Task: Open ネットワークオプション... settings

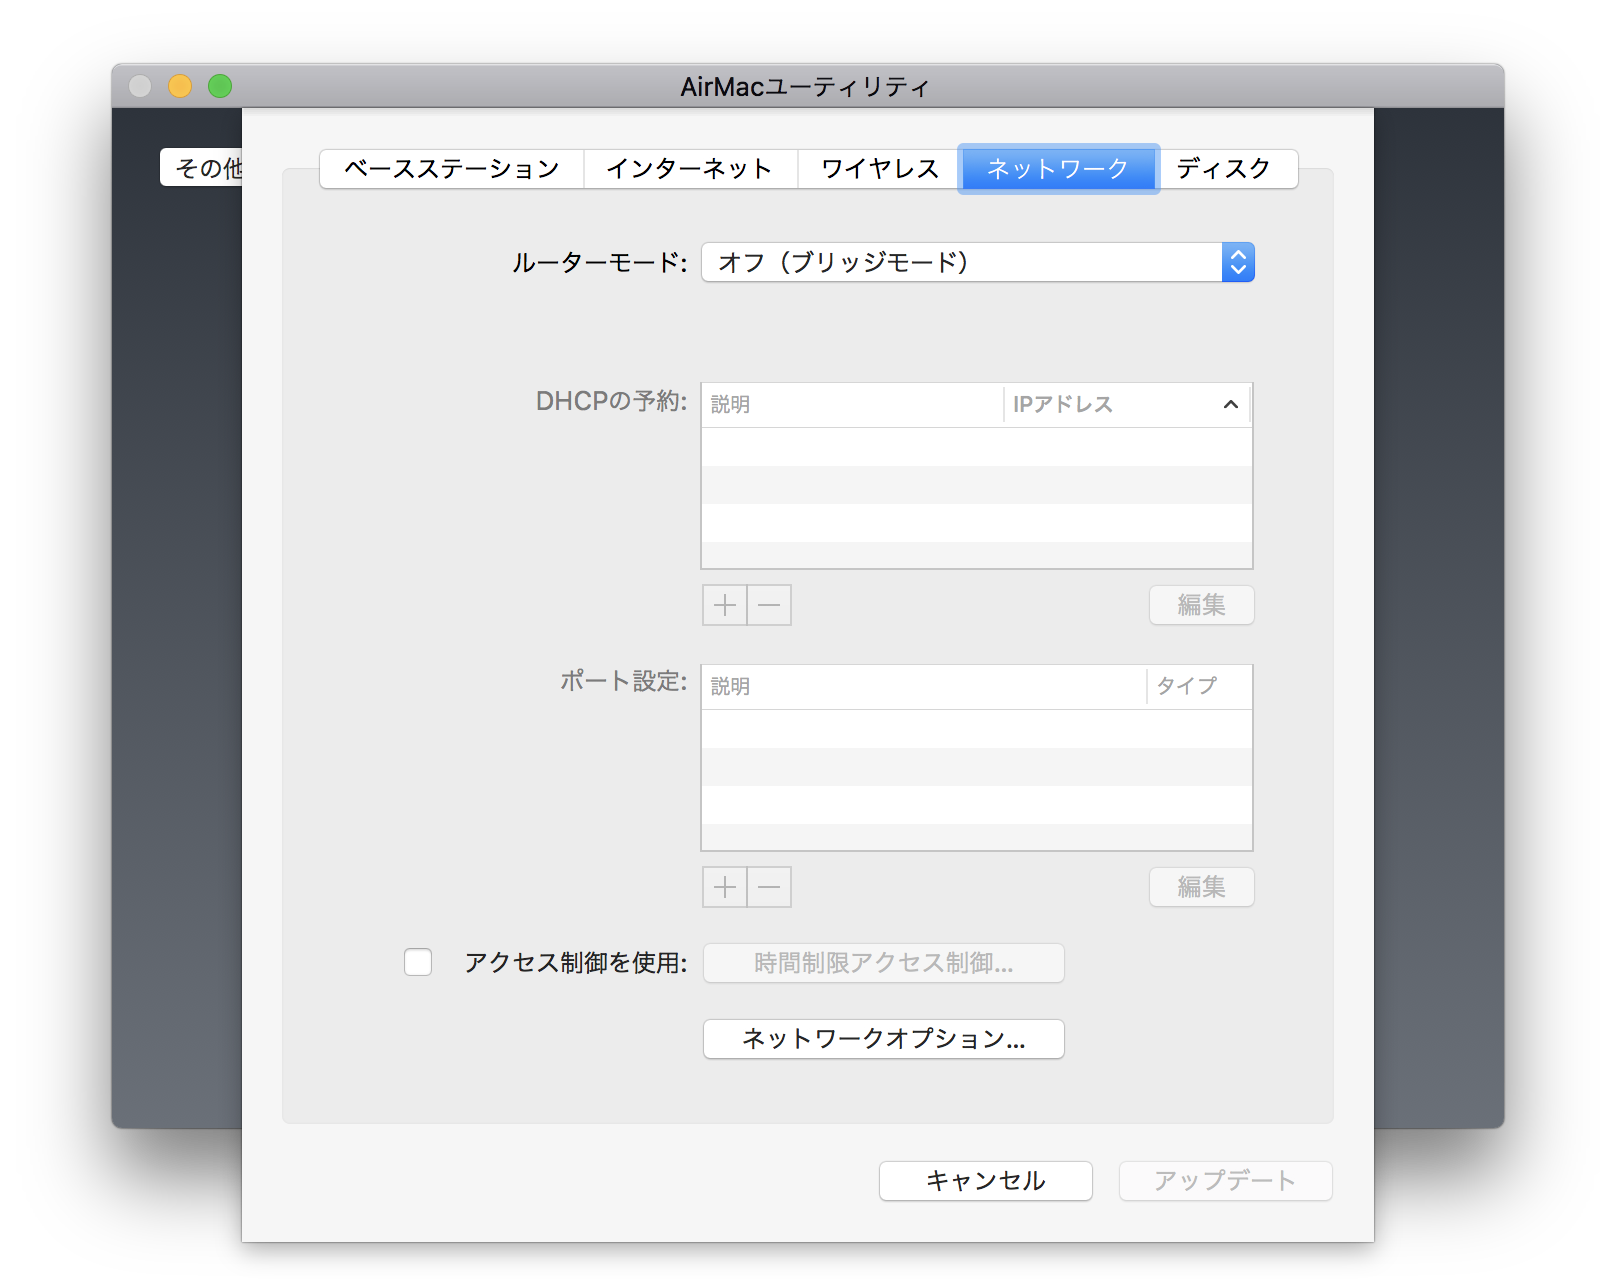Action: [x=883, y=1039]
